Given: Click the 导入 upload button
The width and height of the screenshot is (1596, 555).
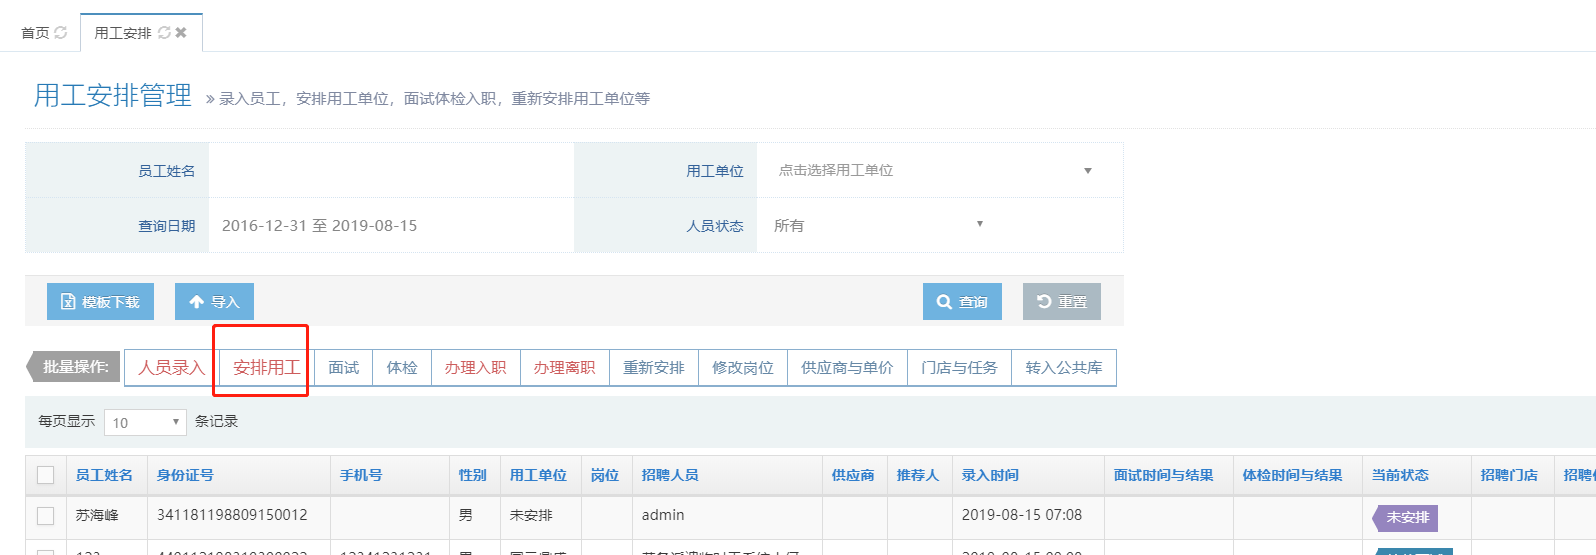Looking at the screenshot, I should point(214,302).
